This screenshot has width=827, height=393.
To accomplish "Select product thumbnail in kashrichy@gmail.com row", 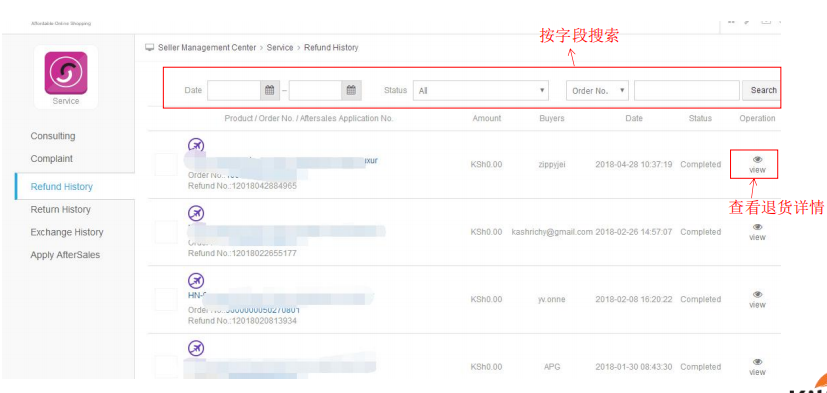I will (166, 232).
